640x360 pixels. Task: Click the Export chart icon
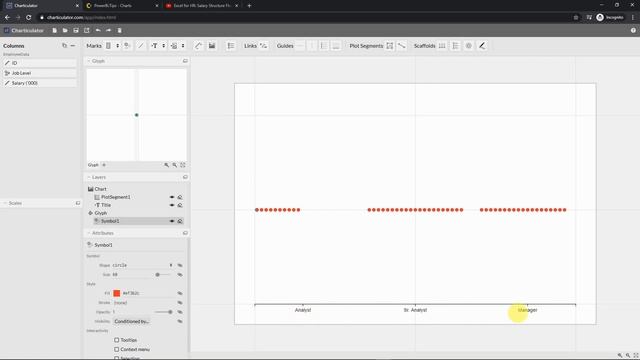pyautogui.click(x=87, y=30)
